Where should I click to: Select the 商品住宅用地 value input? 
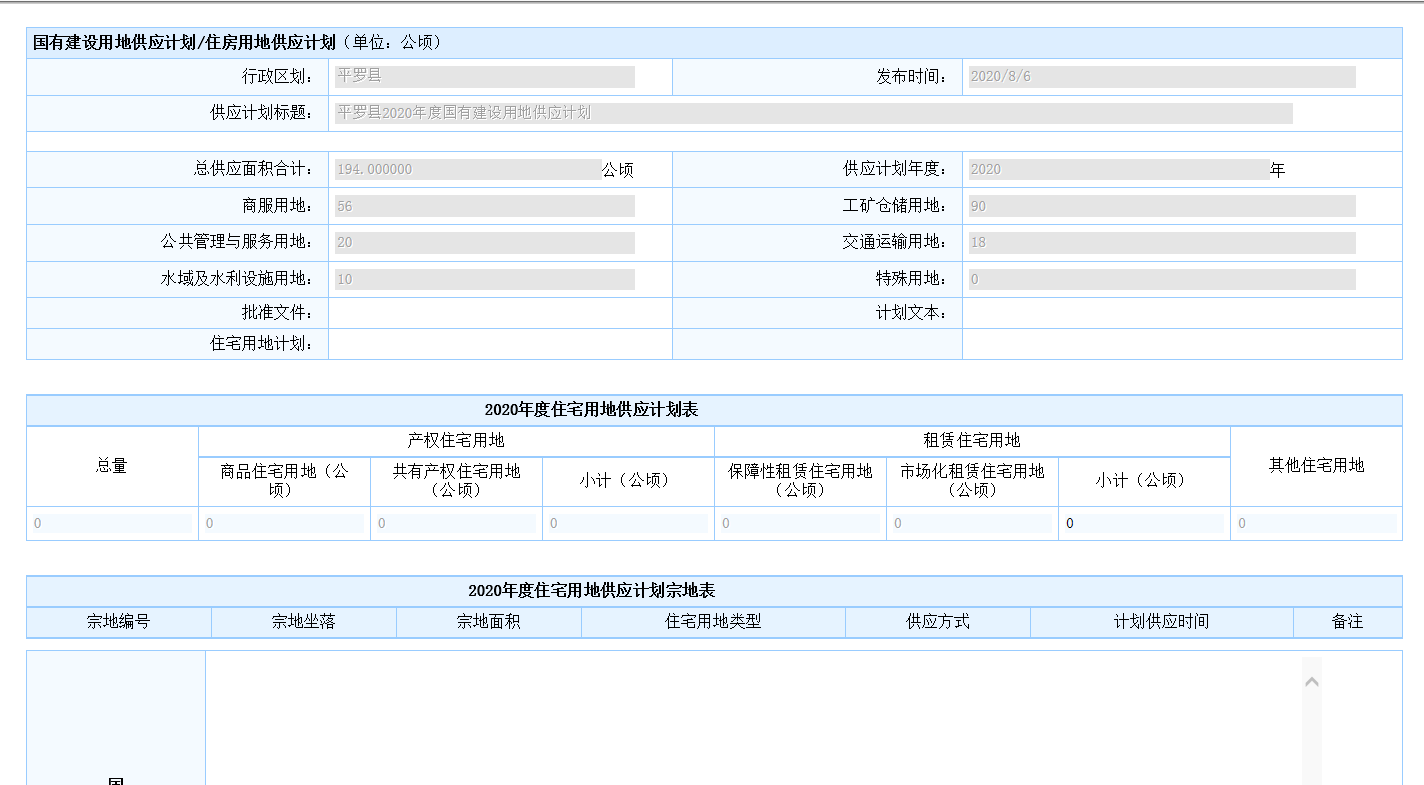click(x=284, y=524)
